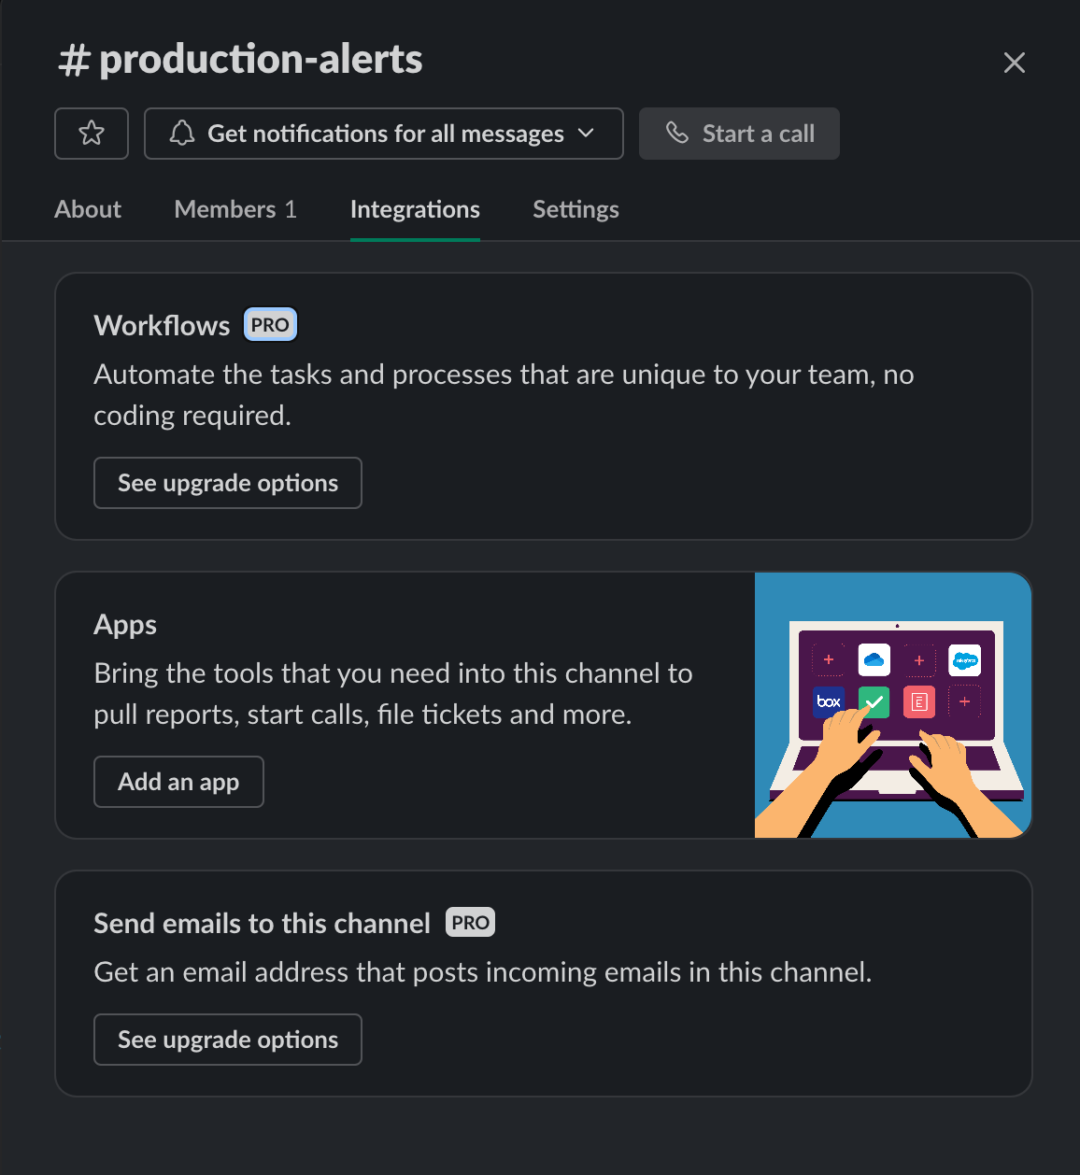Image resolution: width=1080 pixels, height=1175 pixels.
Task: Click the Box app icon in the illustration
Action: tap(828, 701)
